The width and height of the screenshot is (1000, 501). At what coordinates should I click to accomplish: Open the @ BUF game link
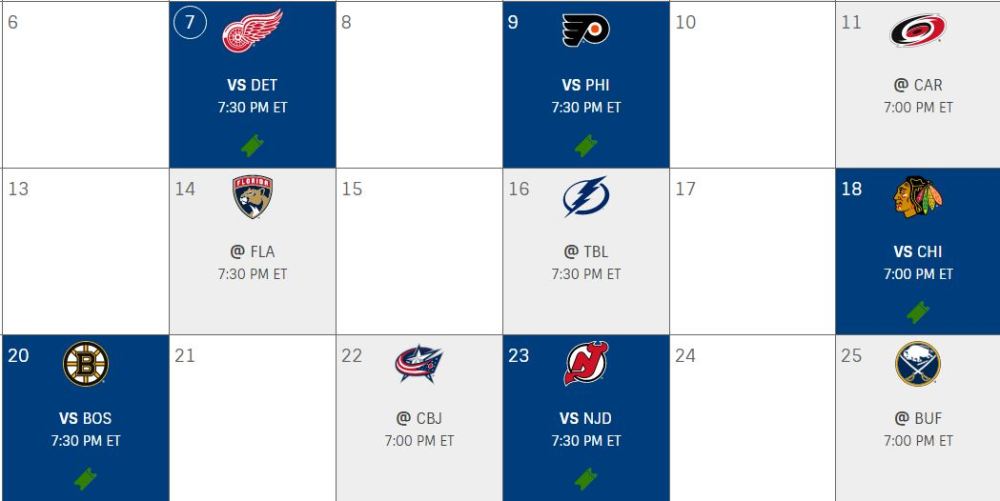[x=918, y=419]
